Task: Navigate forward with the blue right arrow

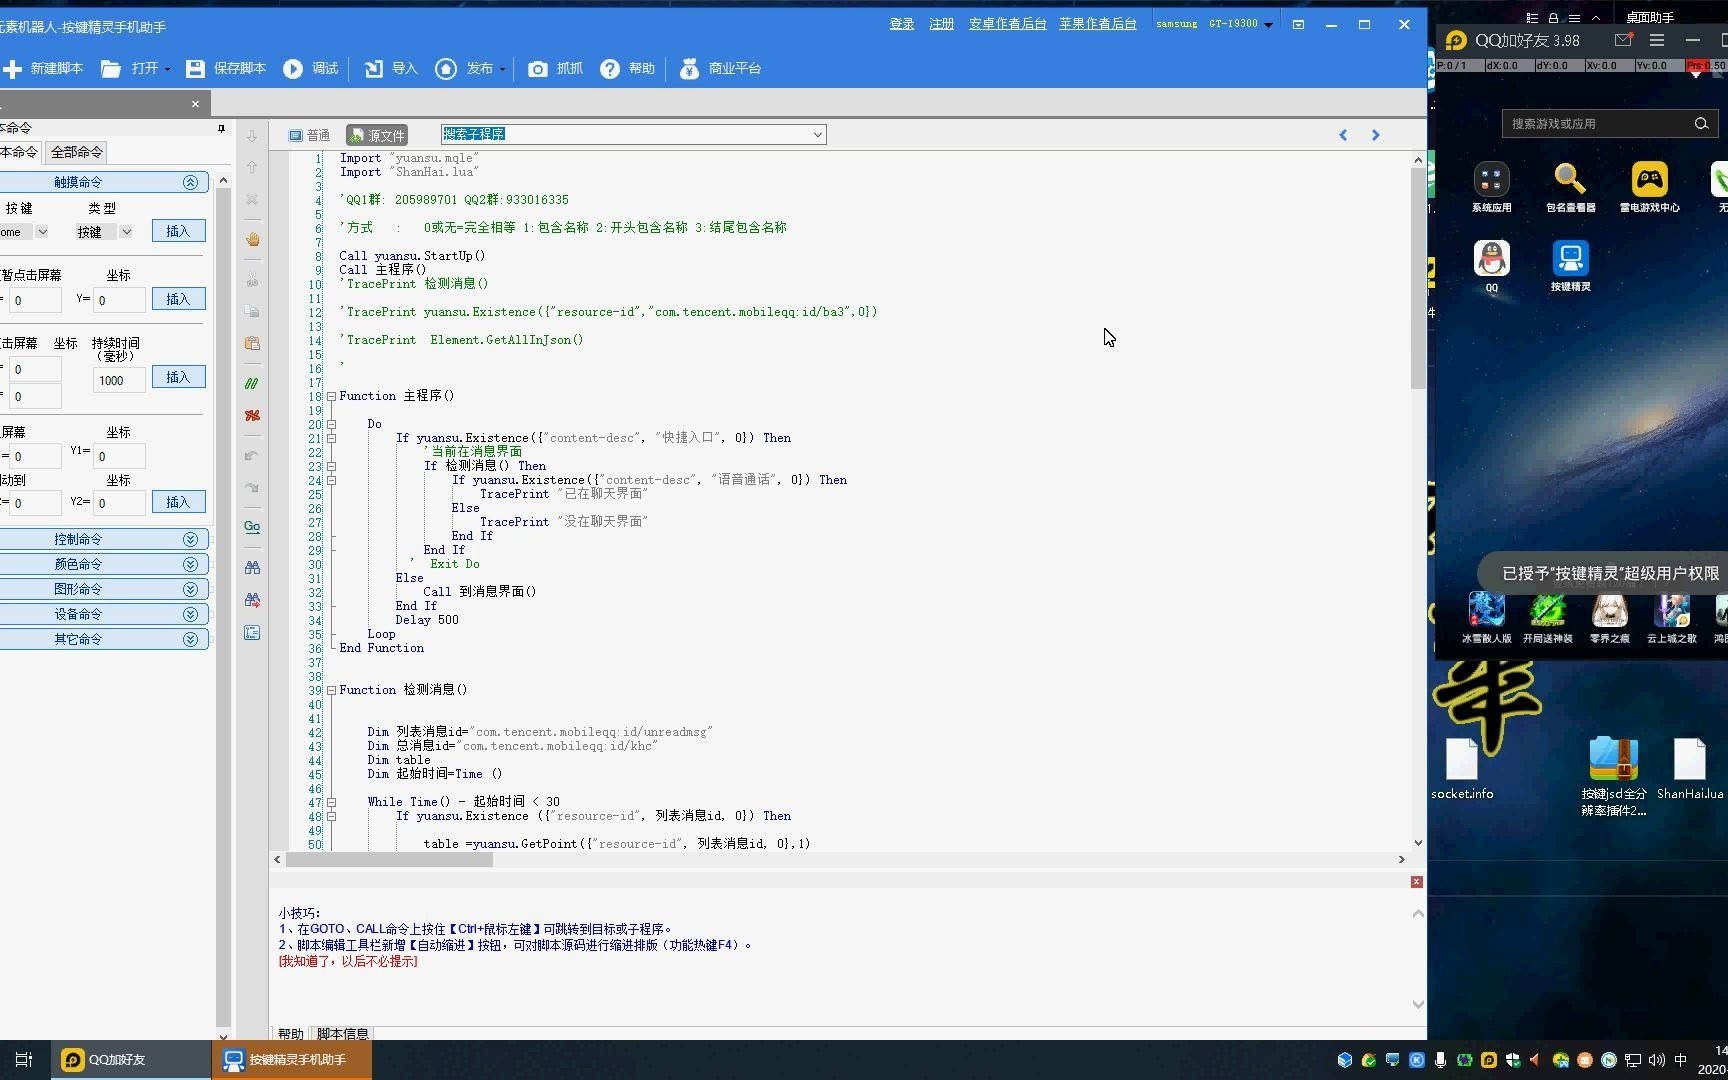Action: click(x=1375, y=135)
